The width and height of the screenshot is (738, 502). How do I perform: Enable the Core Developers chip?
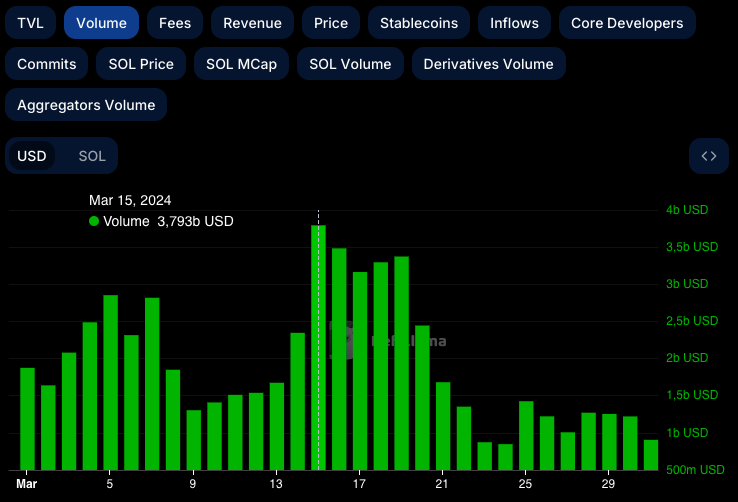(627, 23)
